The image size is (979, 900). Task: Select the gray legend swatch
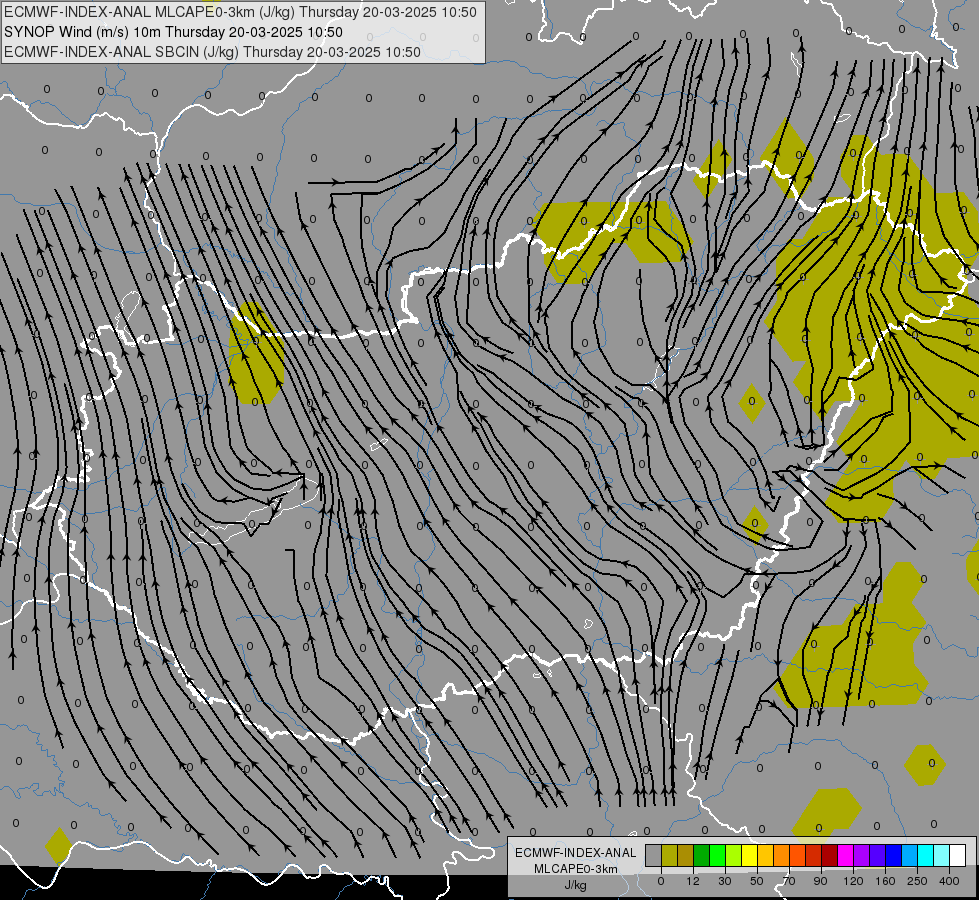click(654, 855)
